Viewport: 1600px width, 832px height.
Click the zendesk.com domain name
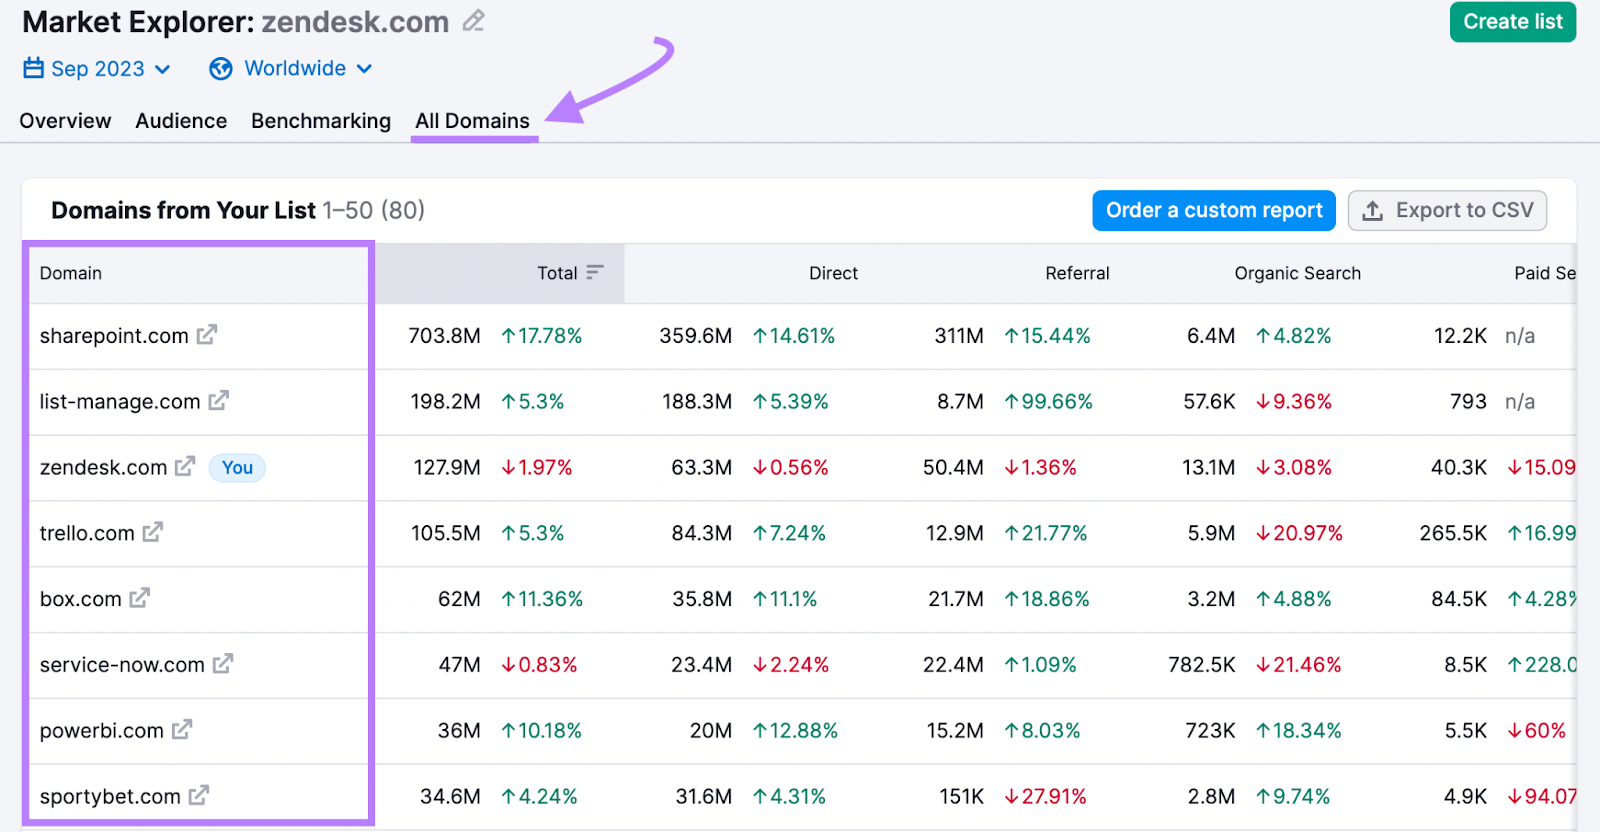click(x=104, y=468)
